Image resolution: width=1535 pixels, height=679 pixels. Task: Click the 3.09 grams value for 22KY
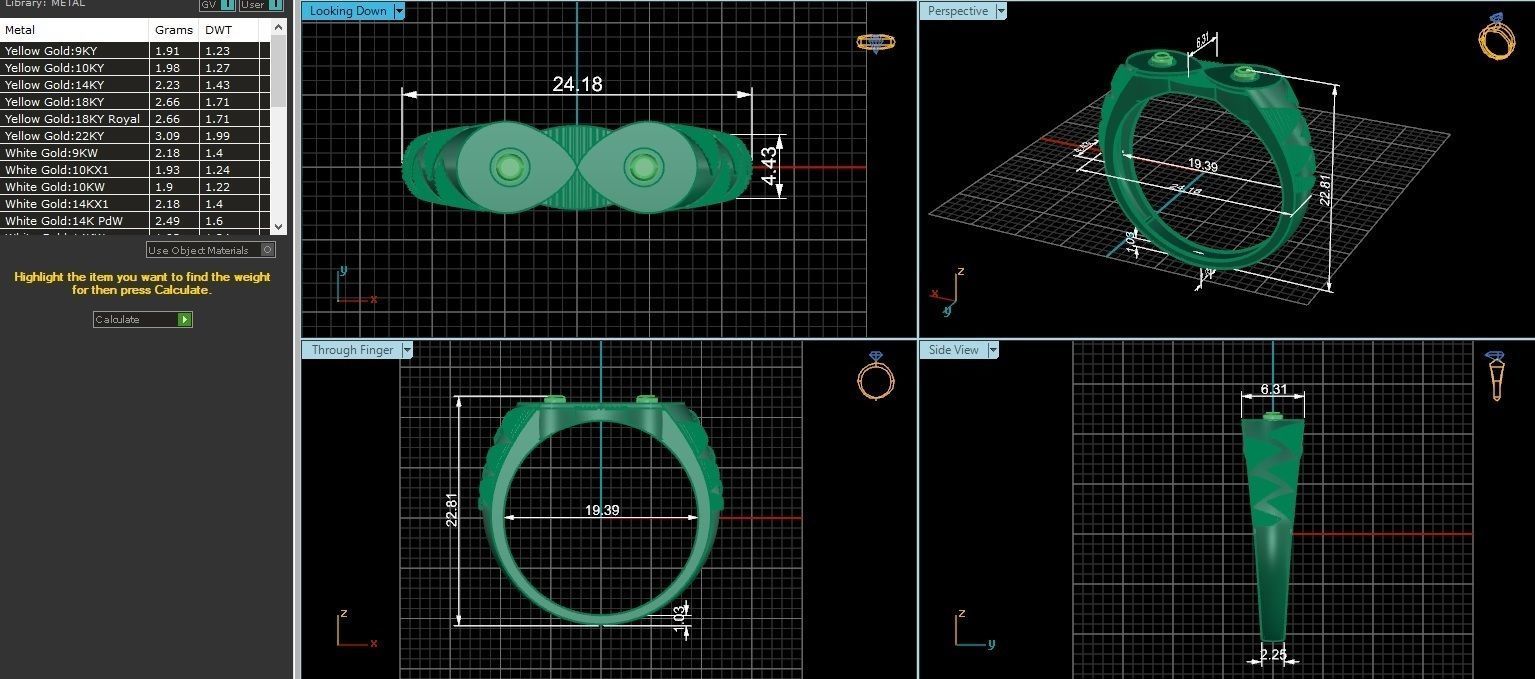click(167, 136)
